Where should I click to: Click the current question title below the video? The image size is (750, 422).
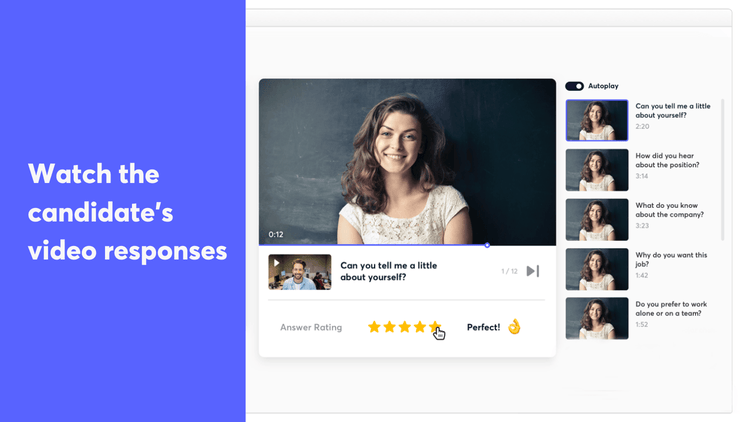click(388, 271)
